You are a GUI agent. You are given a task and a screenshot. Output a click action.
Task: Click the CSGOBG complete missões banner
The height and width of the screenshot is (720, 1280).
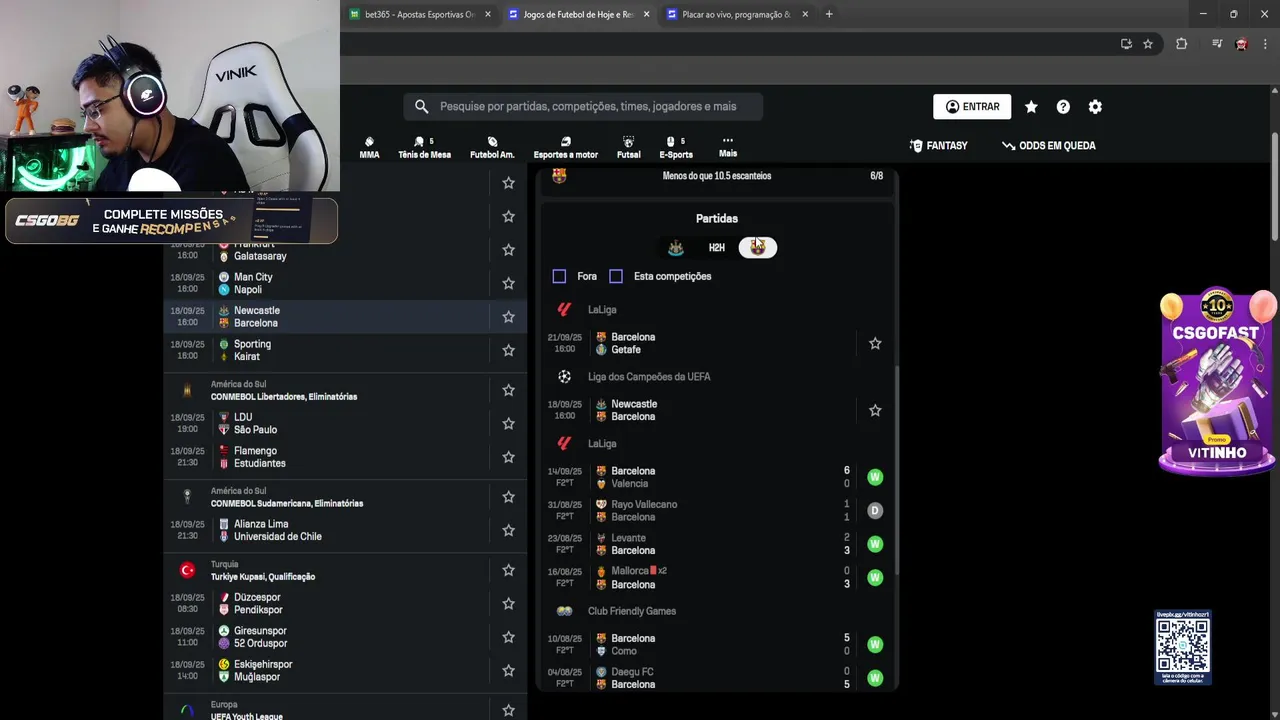click(171, 221)
